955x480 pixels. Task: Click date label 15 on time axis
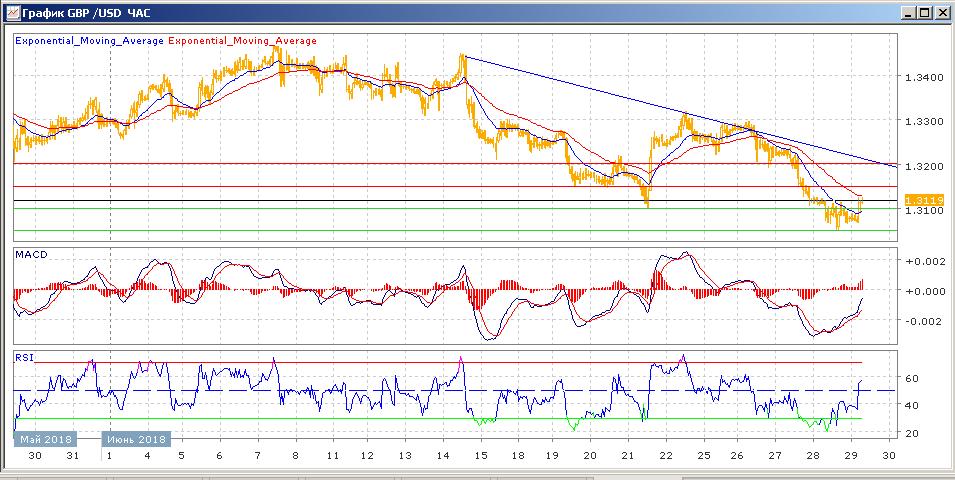click(480, 456)
